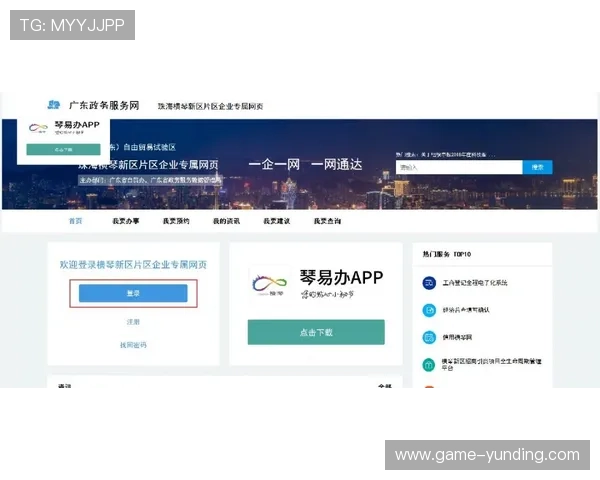The height and width of the screenshot is (480, 600).
Task: Click the dark blue 工商登记 system icon
Action: click(429, 283)
